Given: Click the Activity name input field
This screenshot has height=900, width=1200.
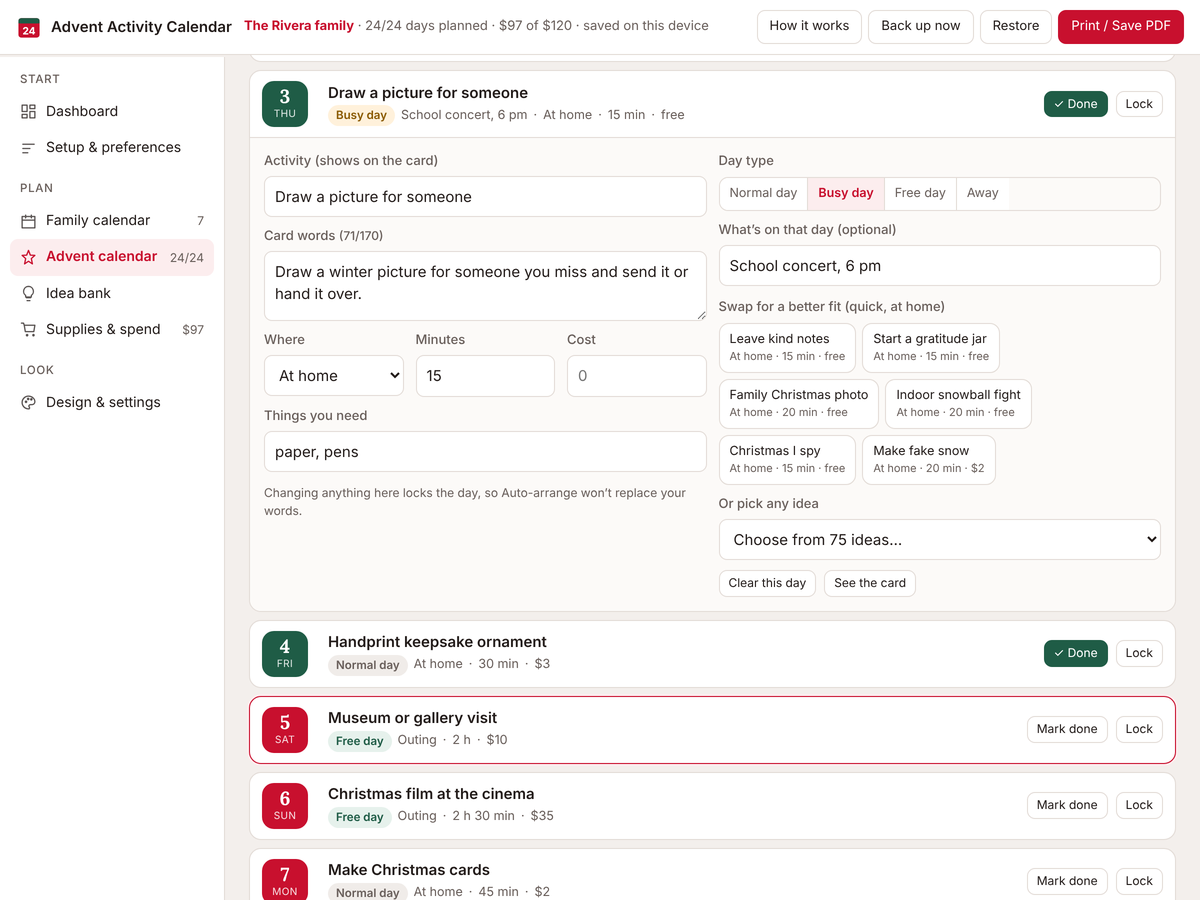Looking at the screenshot, I should (485, 197).
